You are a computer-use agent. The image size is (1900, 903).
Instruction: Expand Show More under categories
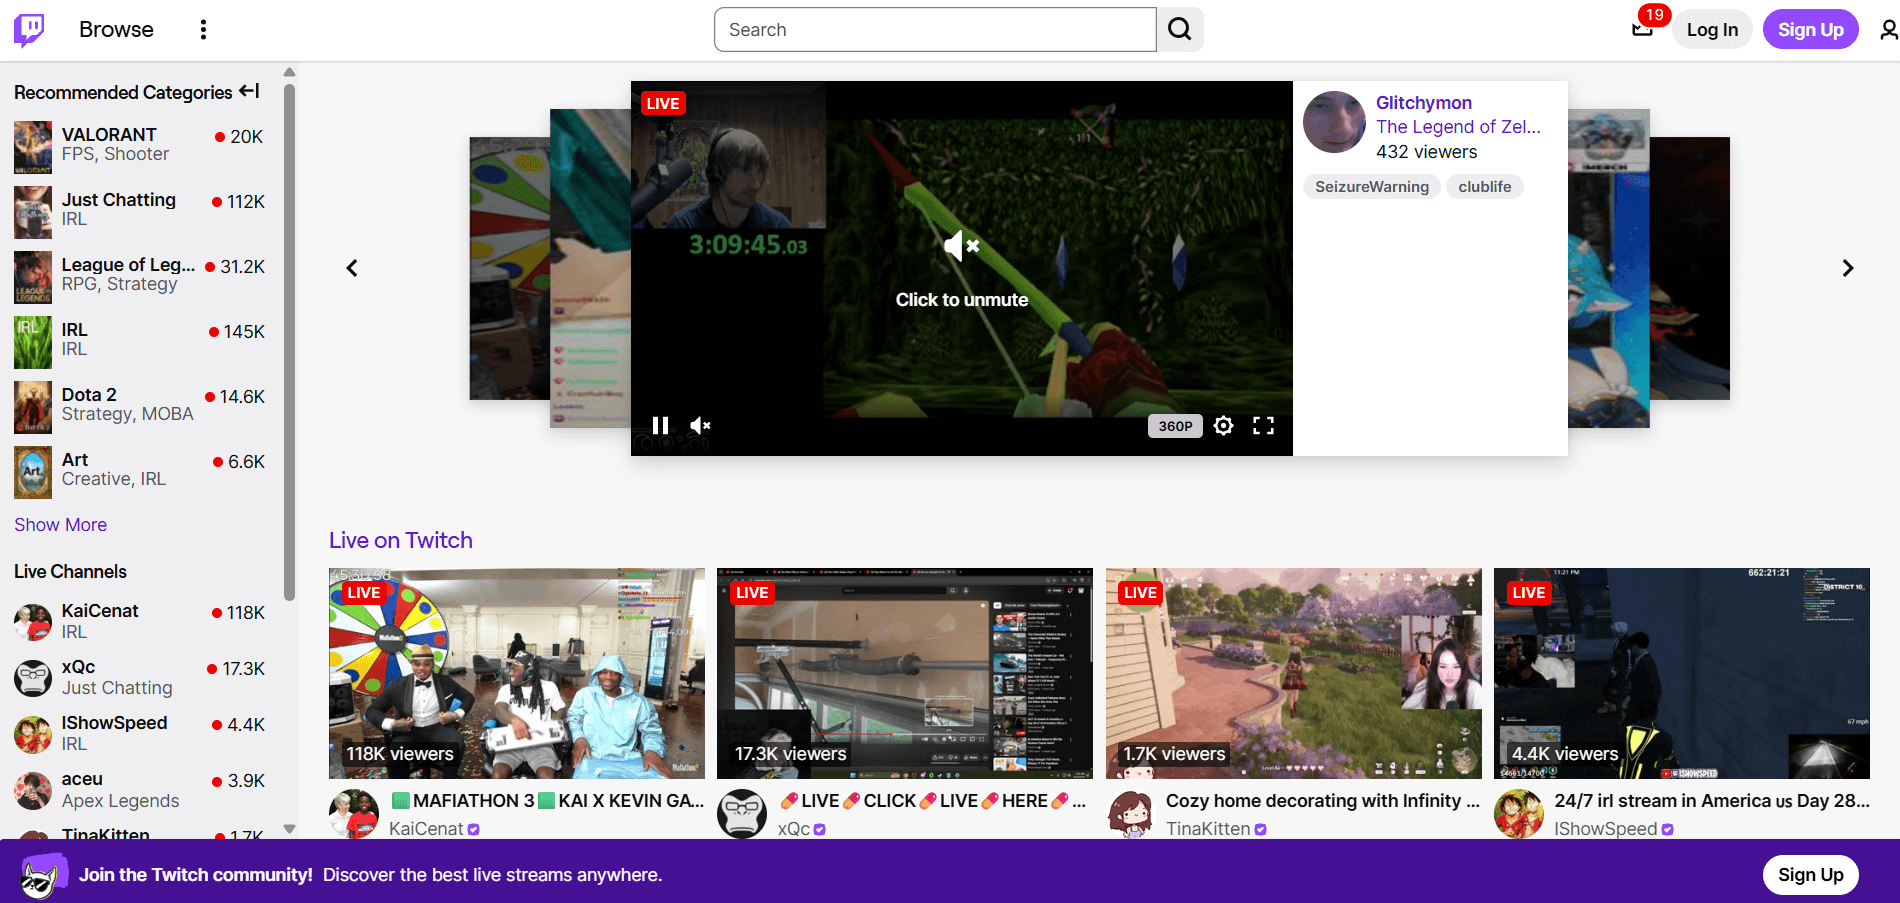(60, 524)
